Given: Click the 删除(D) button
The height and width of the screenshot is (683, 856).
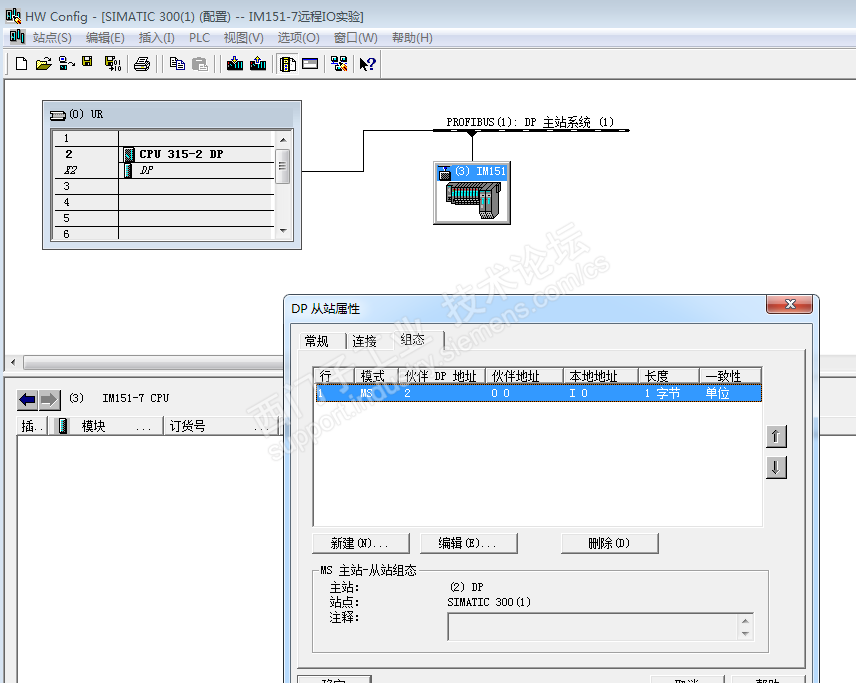Looking at the screenshot, I should coord(610,543).
